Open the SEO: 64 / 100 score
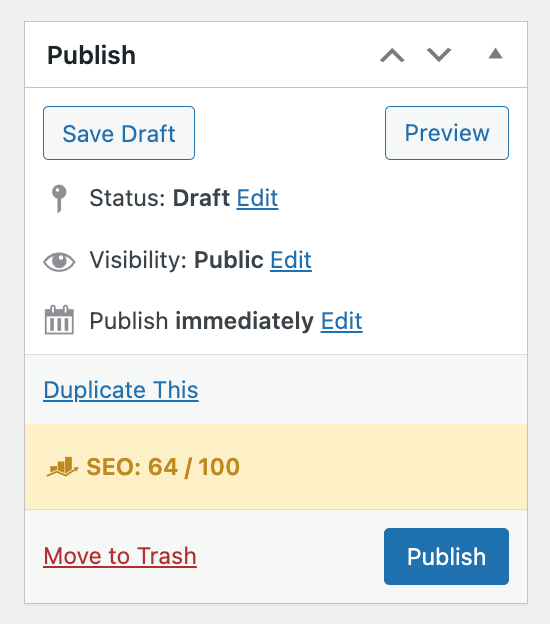 [163, 467]
